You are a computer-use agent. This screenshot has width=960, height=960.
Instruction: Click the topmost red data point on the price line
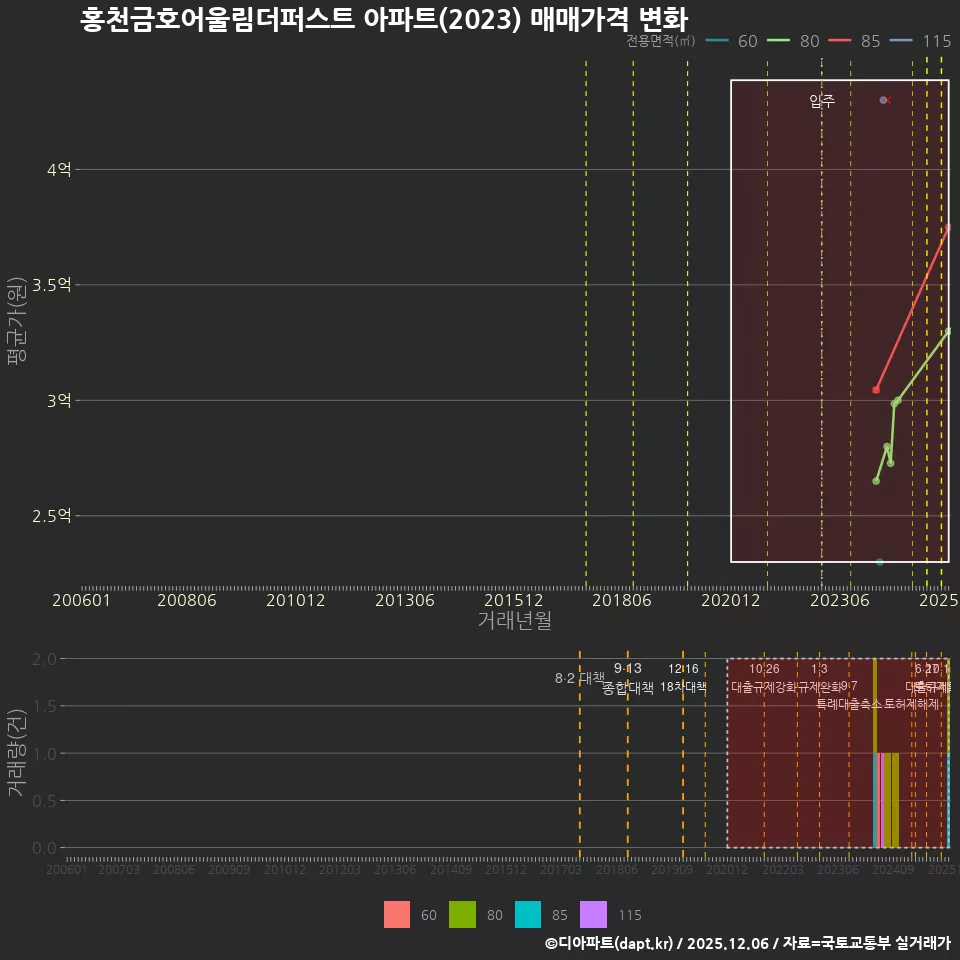[x=947, y=228]
